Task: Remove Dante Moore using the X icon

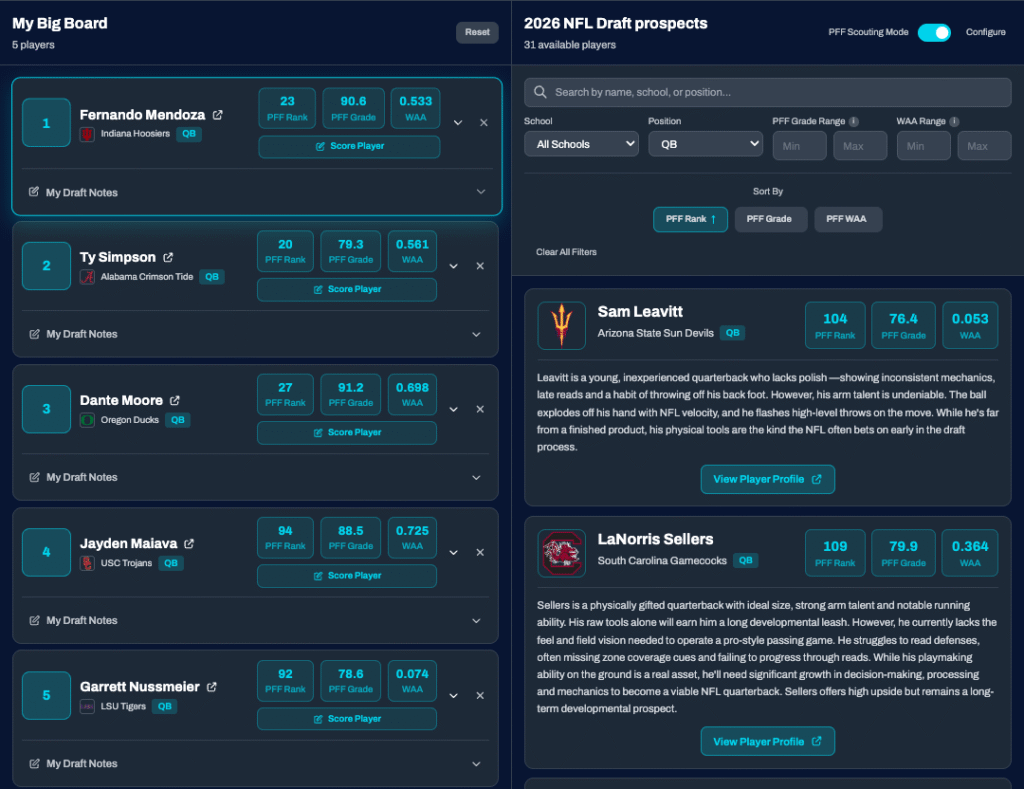Action: (480, 409)
